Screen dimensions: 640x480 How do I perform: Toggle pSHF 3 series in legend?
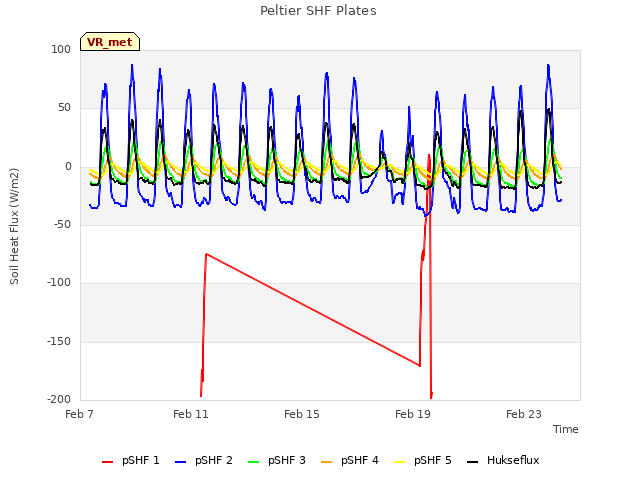277,460
